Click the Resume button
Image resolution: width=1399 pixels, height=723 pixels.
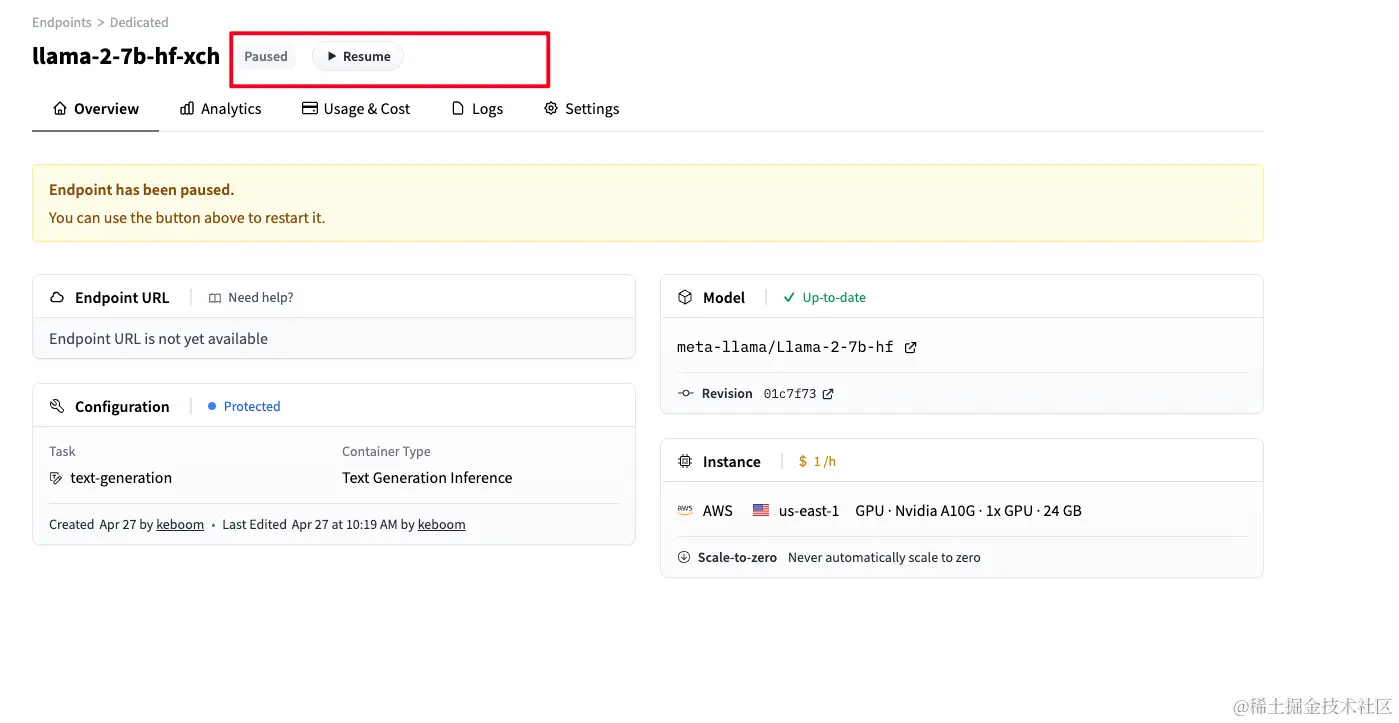pos(358,57)
